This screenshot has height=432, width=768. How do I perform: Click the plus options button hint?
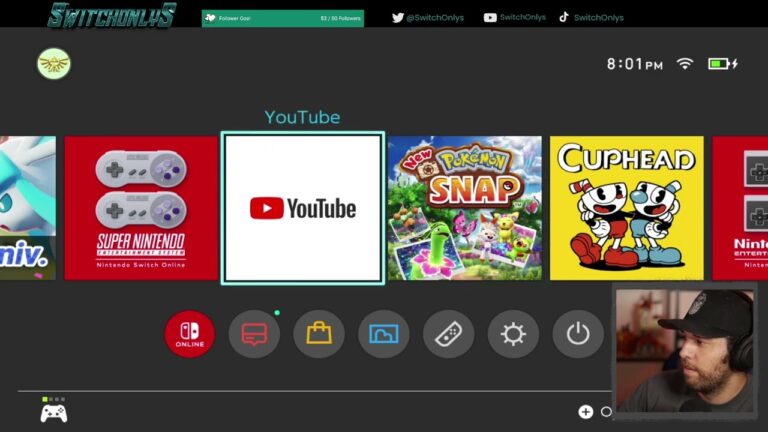point(585,412)
